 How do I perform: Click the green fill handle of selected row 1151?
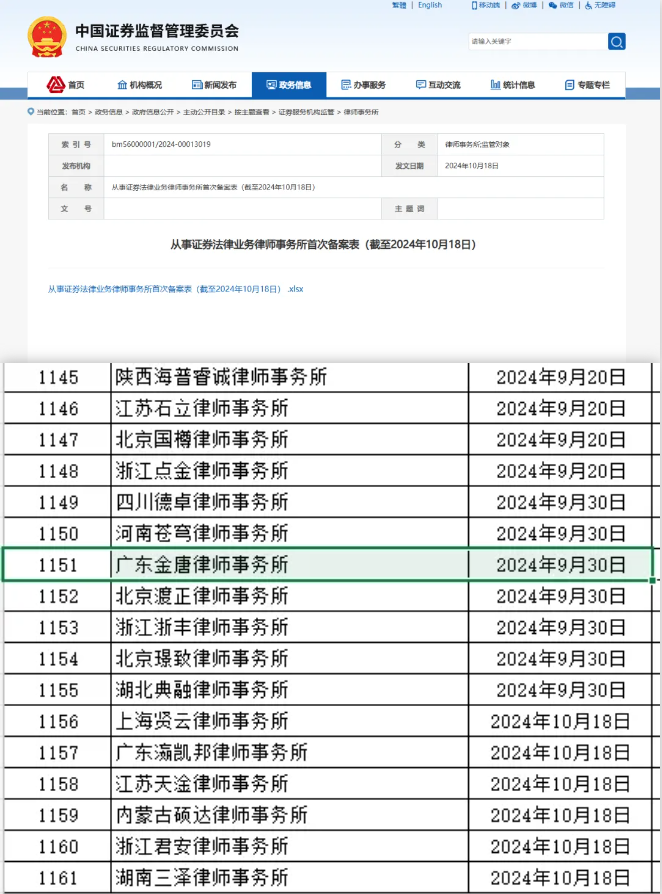652,580
